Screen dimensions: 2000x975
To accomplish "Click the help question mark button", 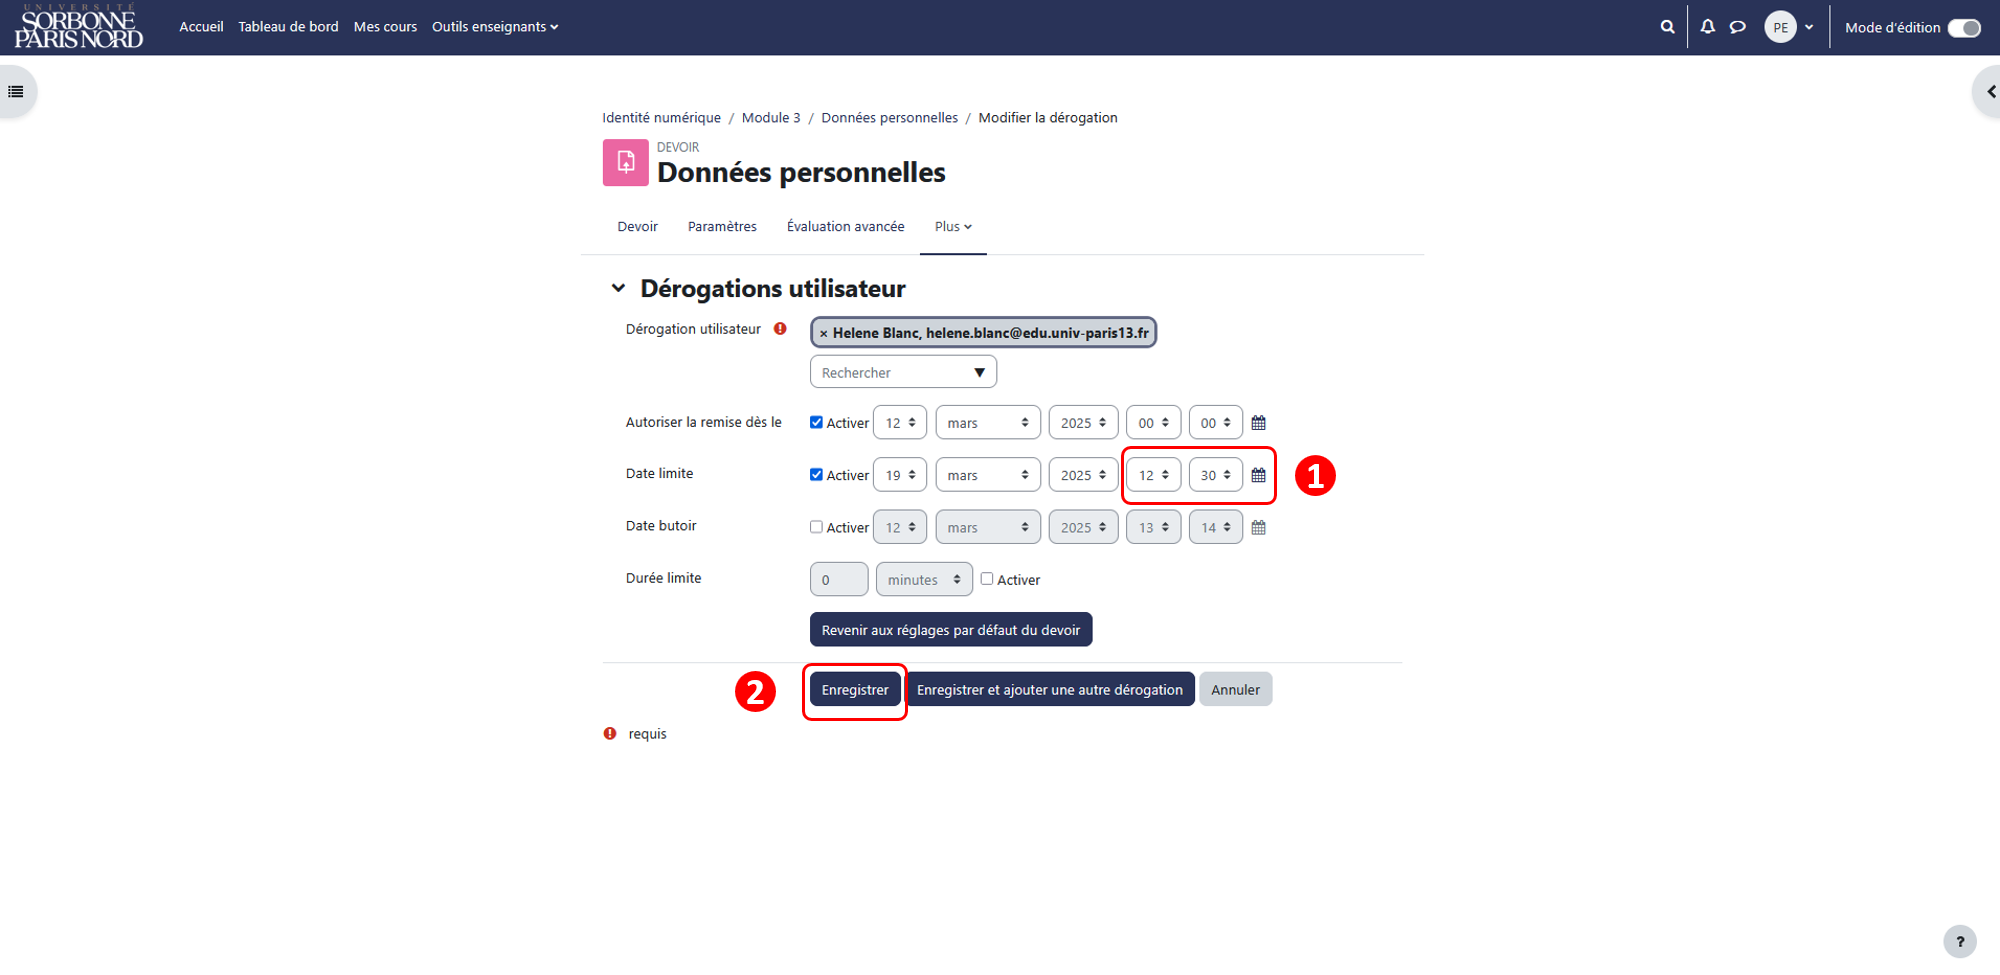I will [1960, 941].
